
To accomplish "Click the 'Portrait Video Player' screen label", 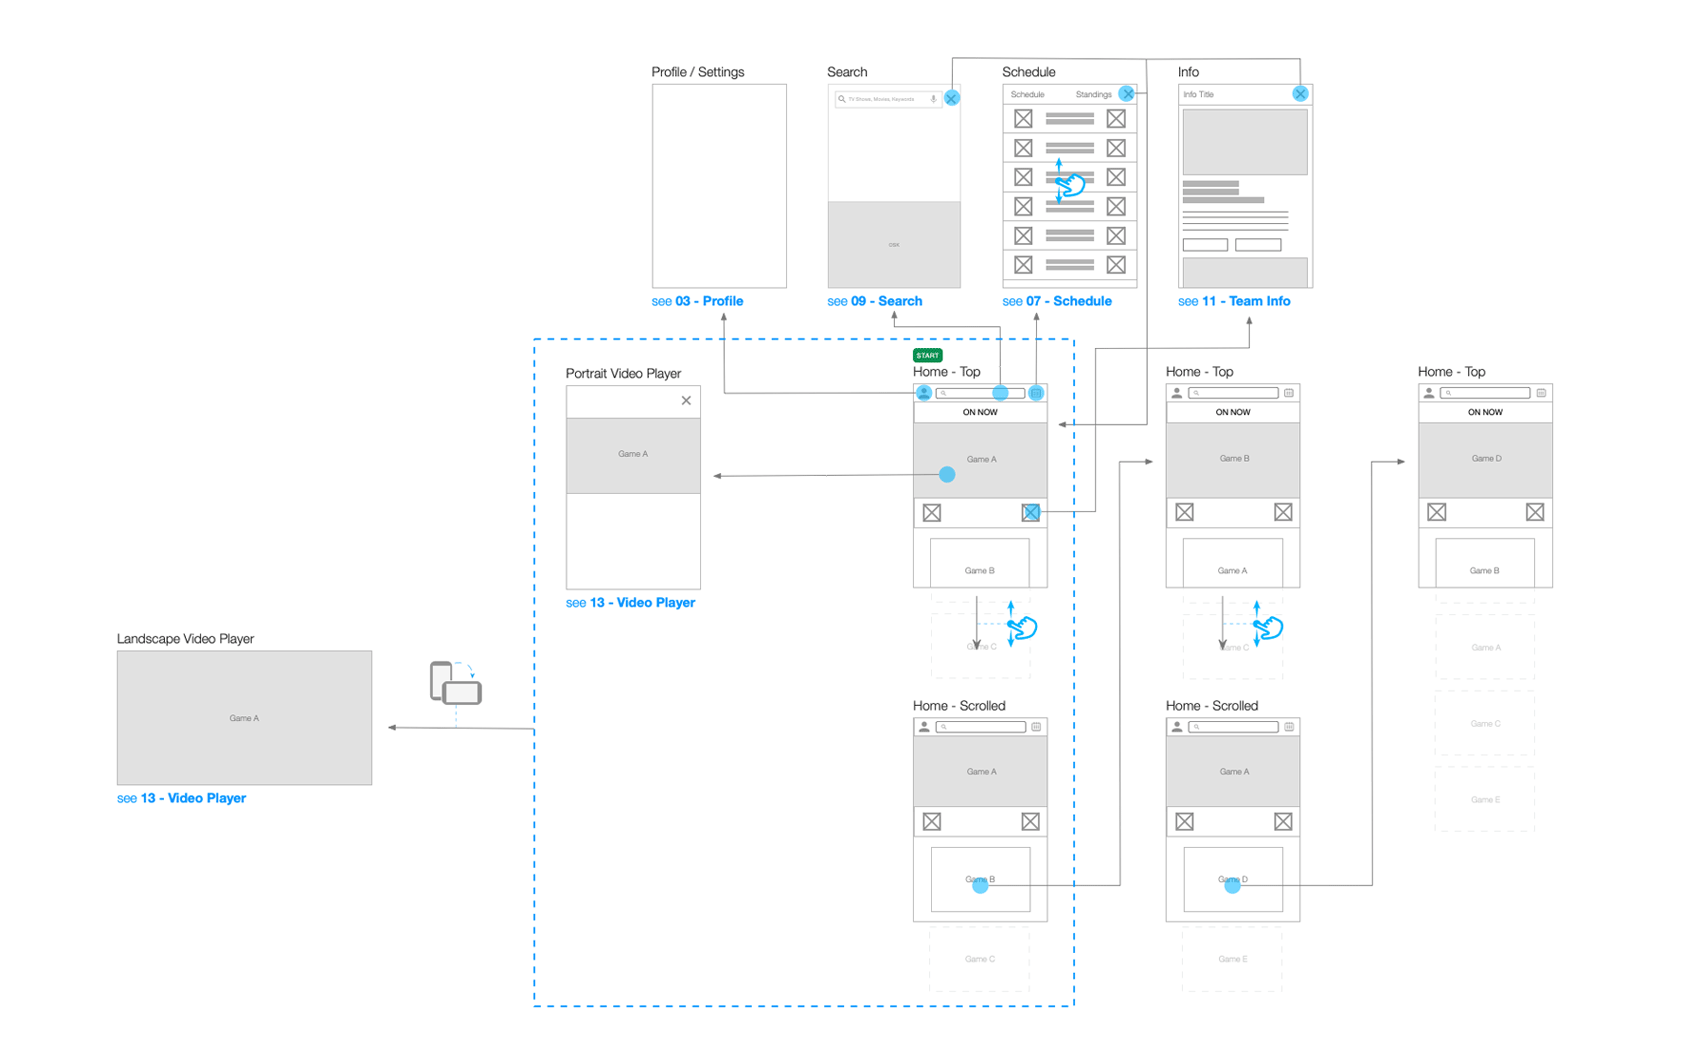I will pos(623,373).
